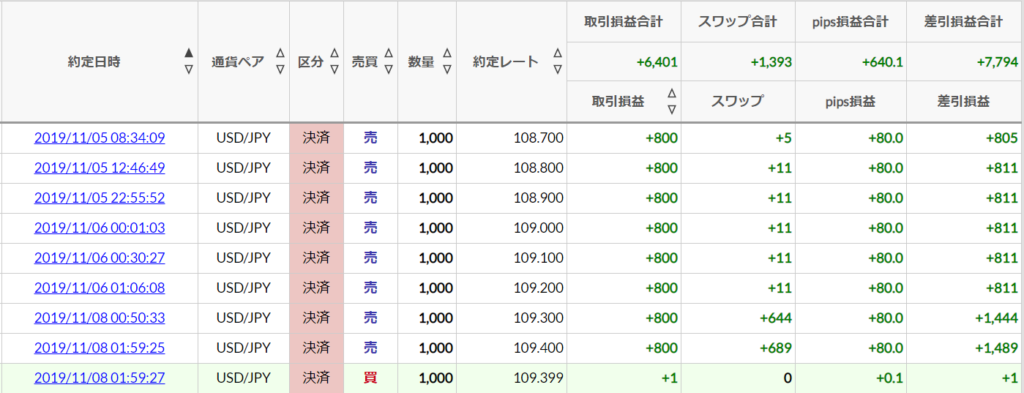This screenshot has width=1024, height=393.
Task: Open trade 2019/11/05 12:46:49 link
Action: pos(99,168)
